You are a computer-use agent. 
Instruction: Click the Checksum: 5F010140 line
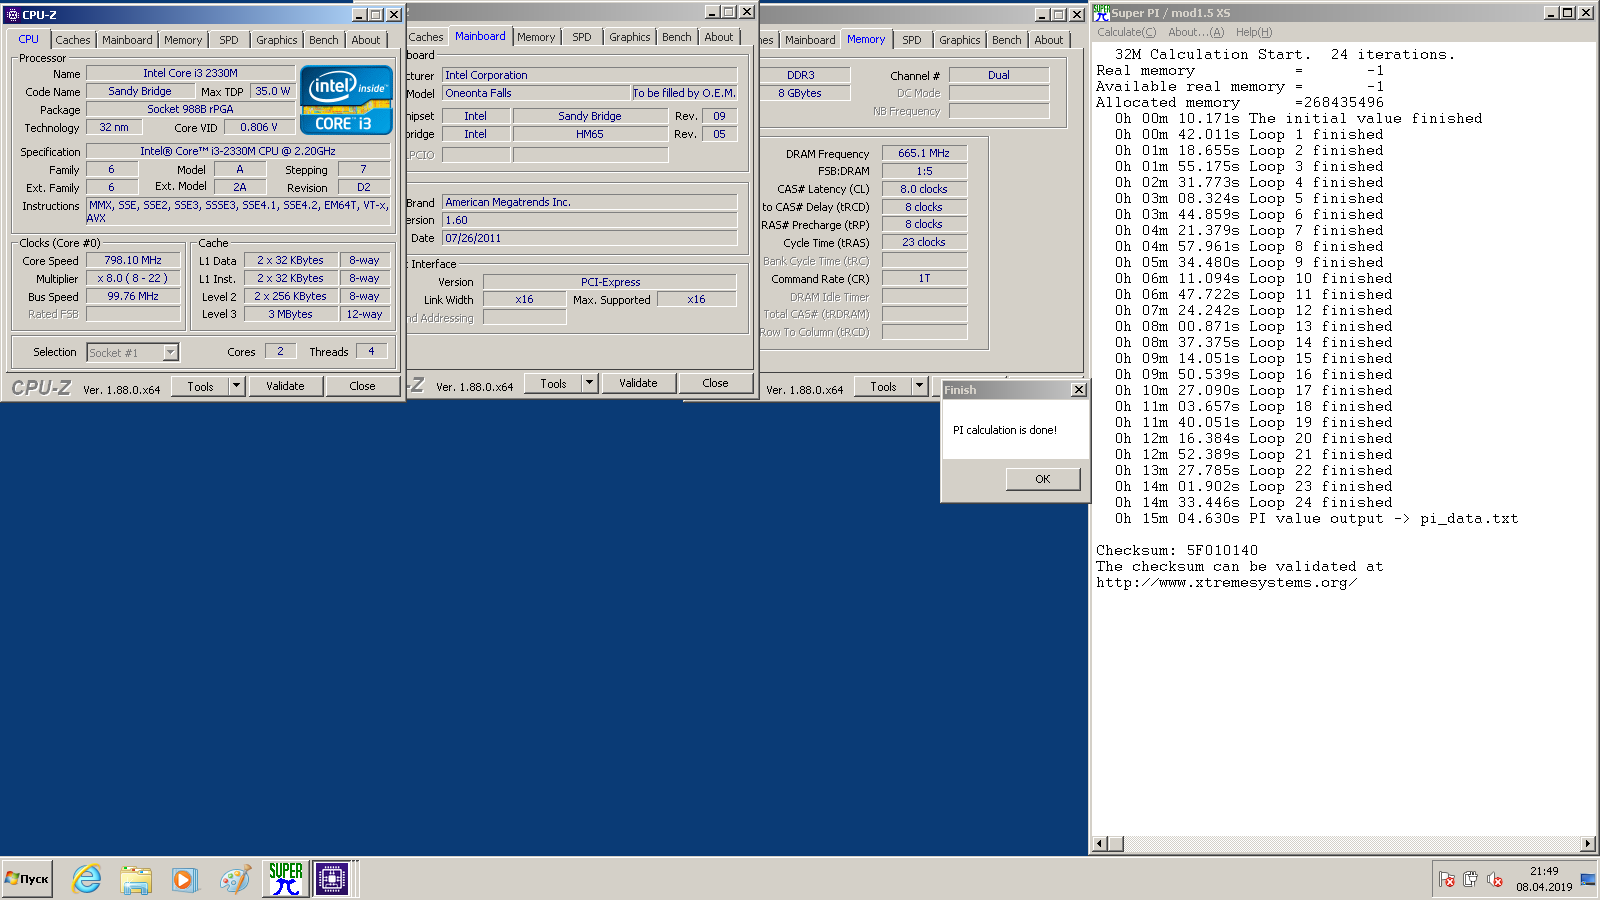(x=1177, y=550)
